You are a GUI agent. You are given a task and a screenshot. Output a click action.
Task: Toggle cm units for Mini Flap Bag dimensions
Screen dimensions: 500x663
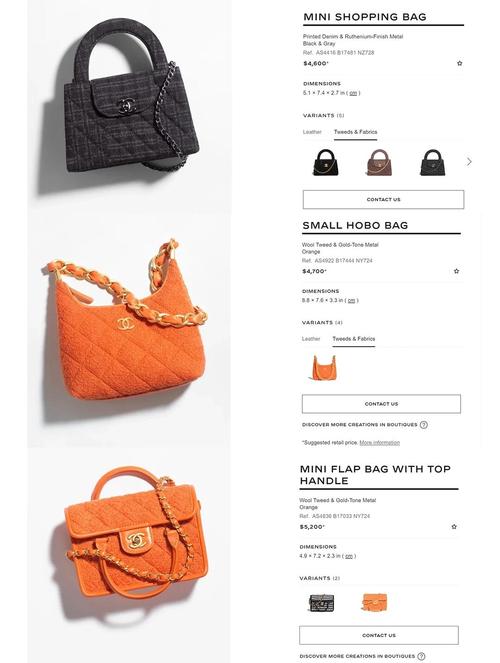tap(349, 556)
